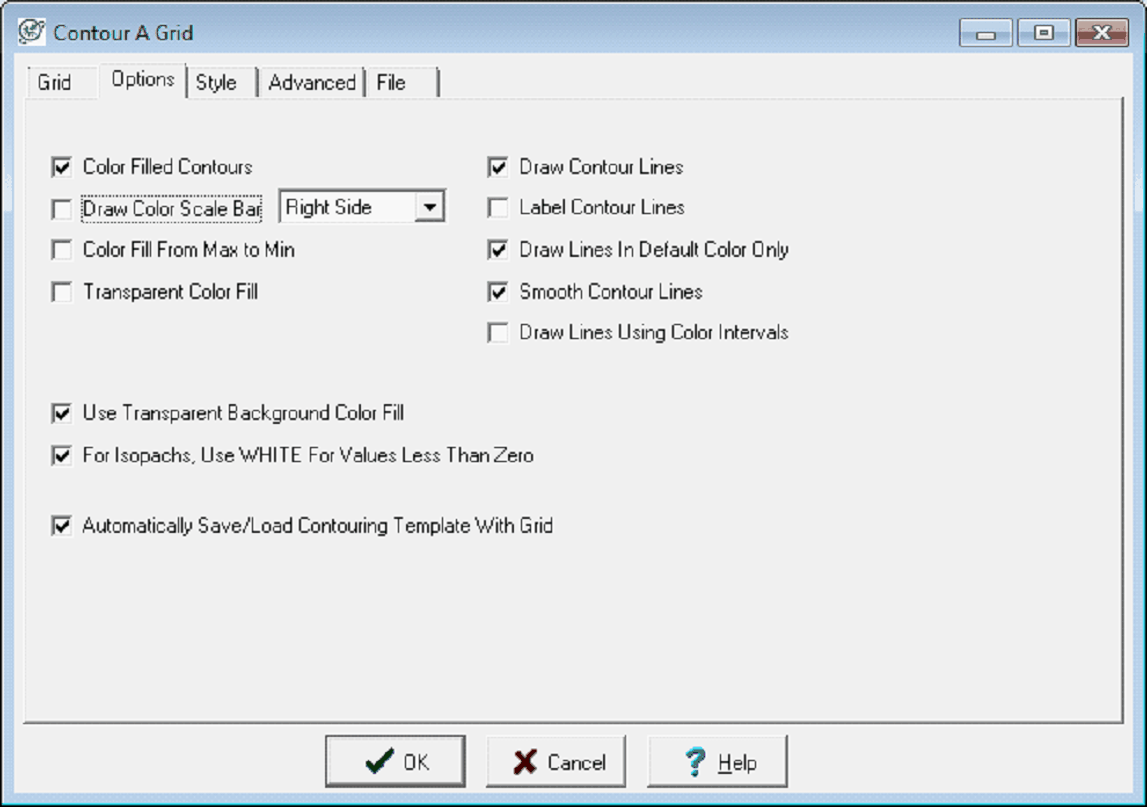Select the File tab

(x=391, y=83)
